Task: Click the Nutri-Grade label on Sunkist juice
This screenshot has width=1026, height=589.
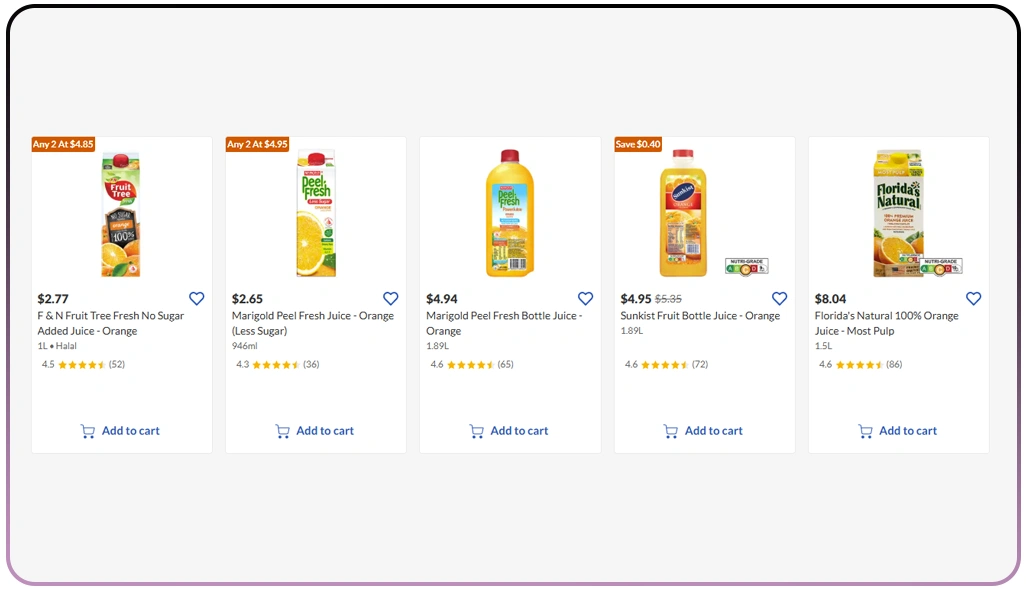Action: (x=746, y=267)
